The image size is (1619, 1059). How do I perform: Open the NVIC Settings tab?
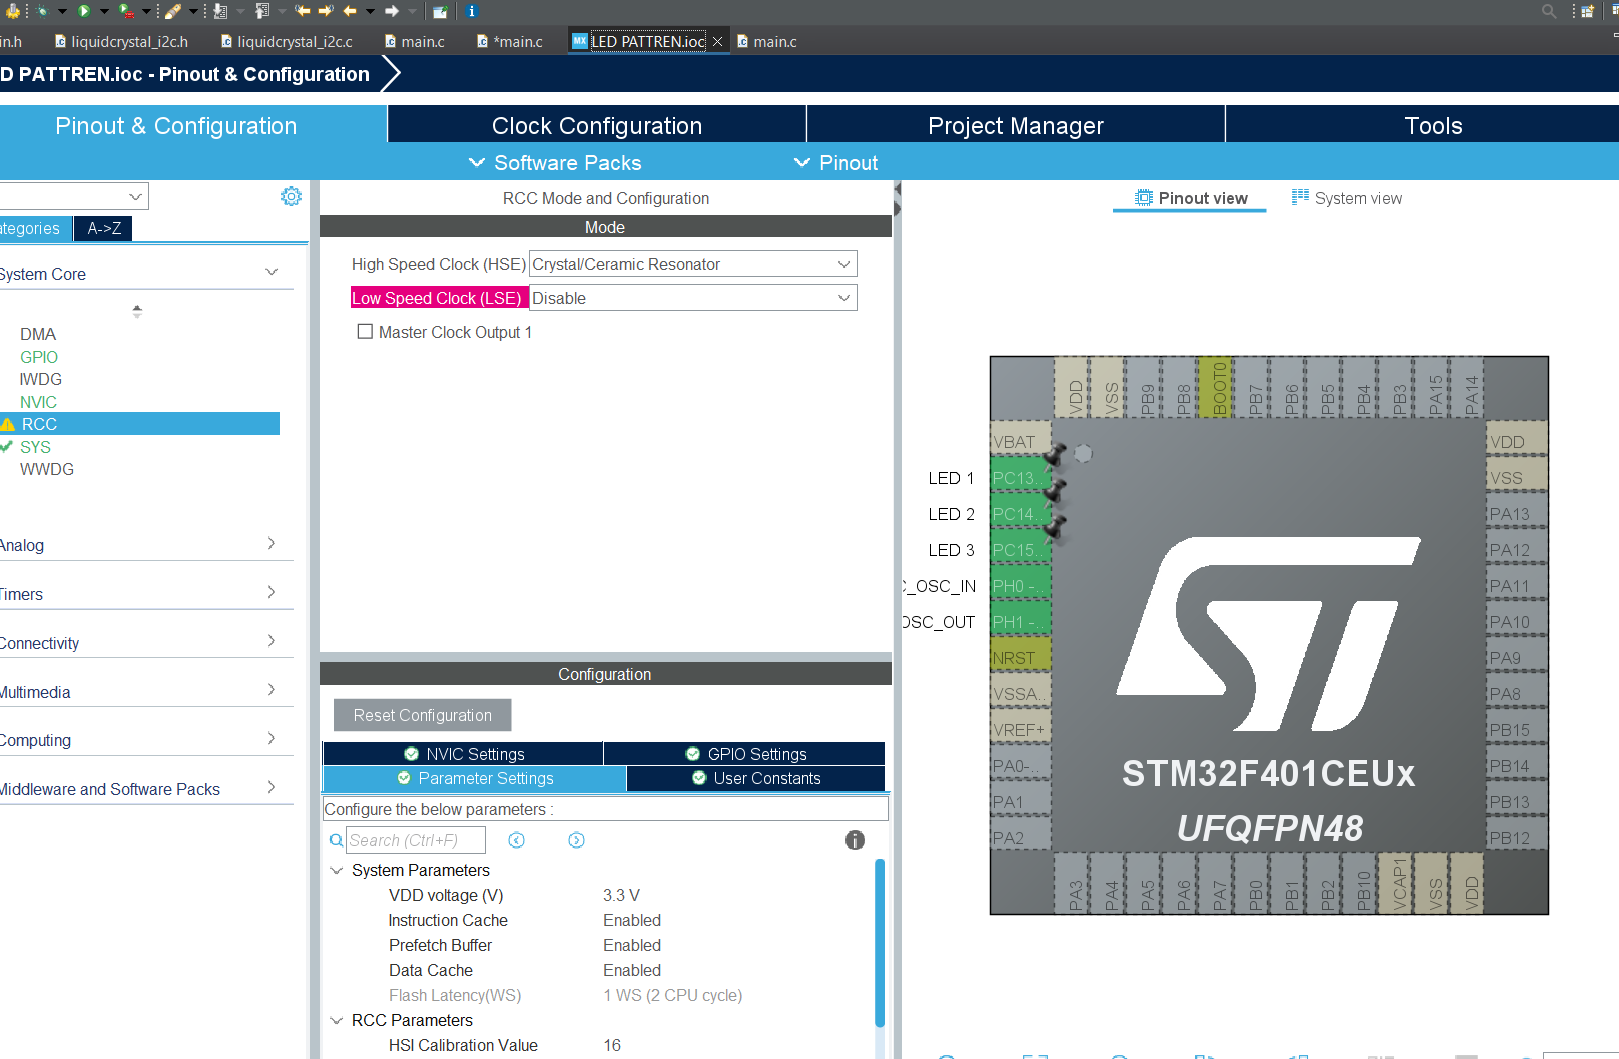pyautogui.click(x=463, y=754)
